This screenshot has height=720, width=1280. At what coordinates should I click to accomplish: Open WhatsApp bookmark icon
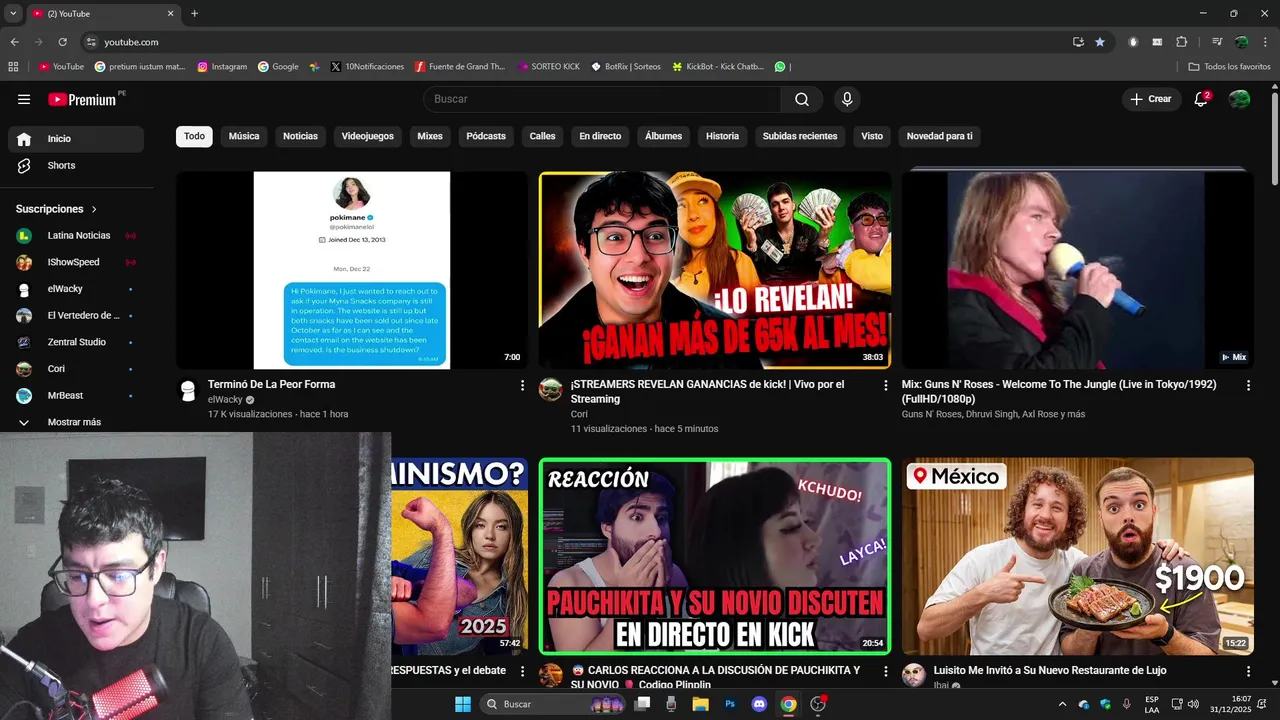(780, 67)
